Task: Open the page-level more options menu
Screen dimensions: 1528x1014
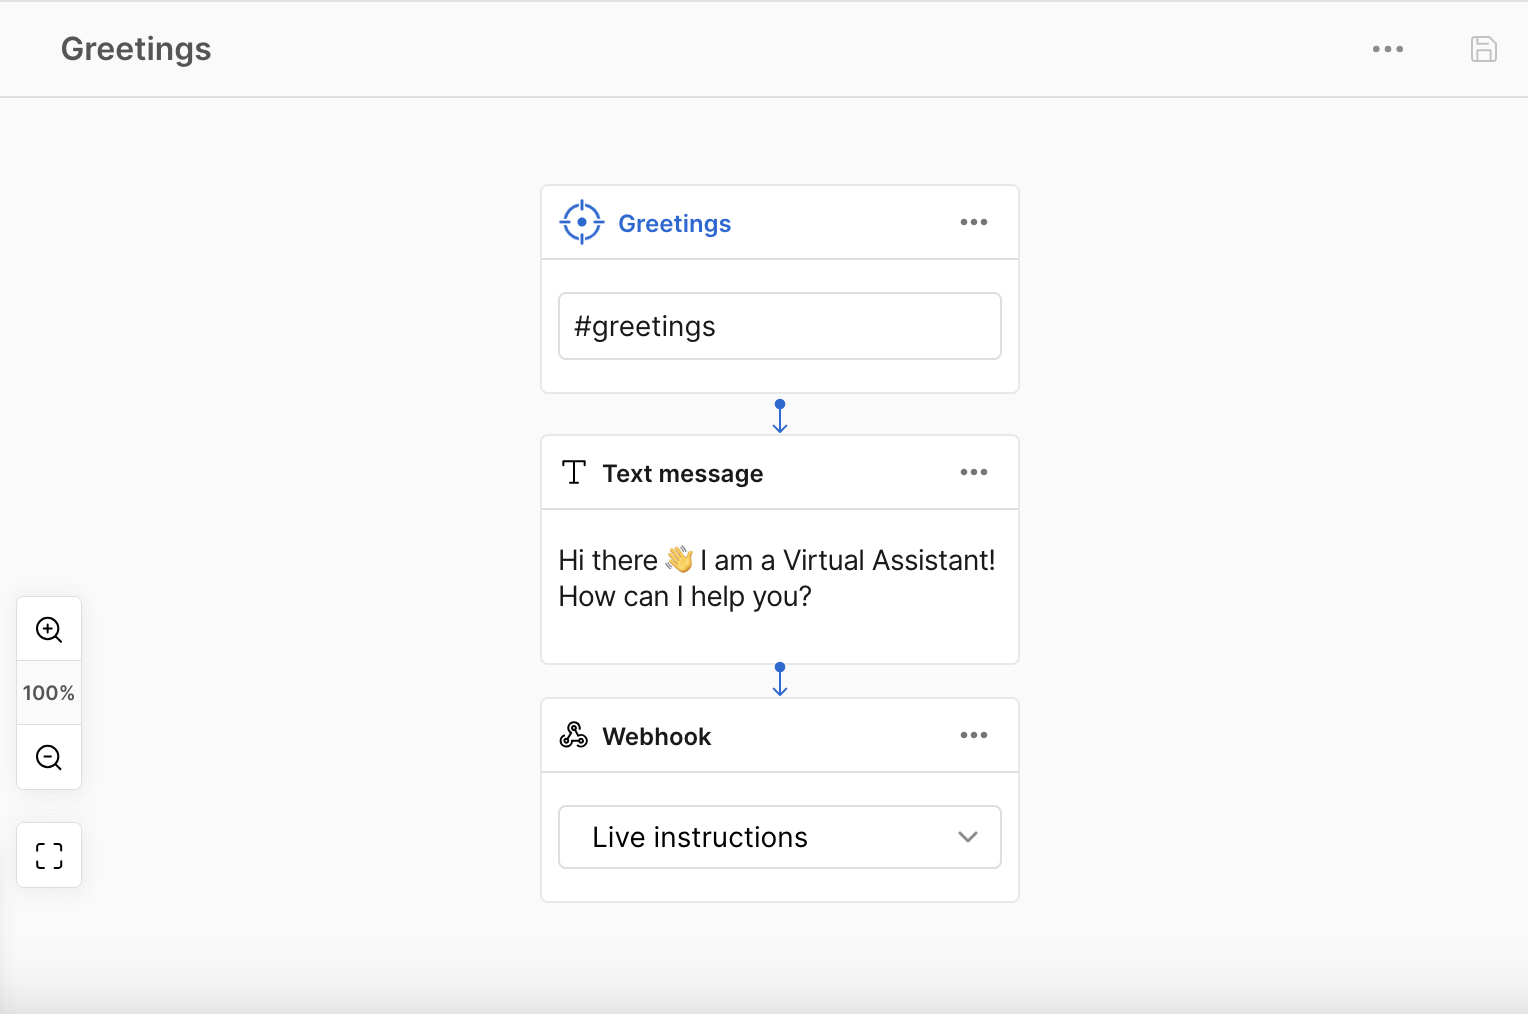Action: (1387, 49)
